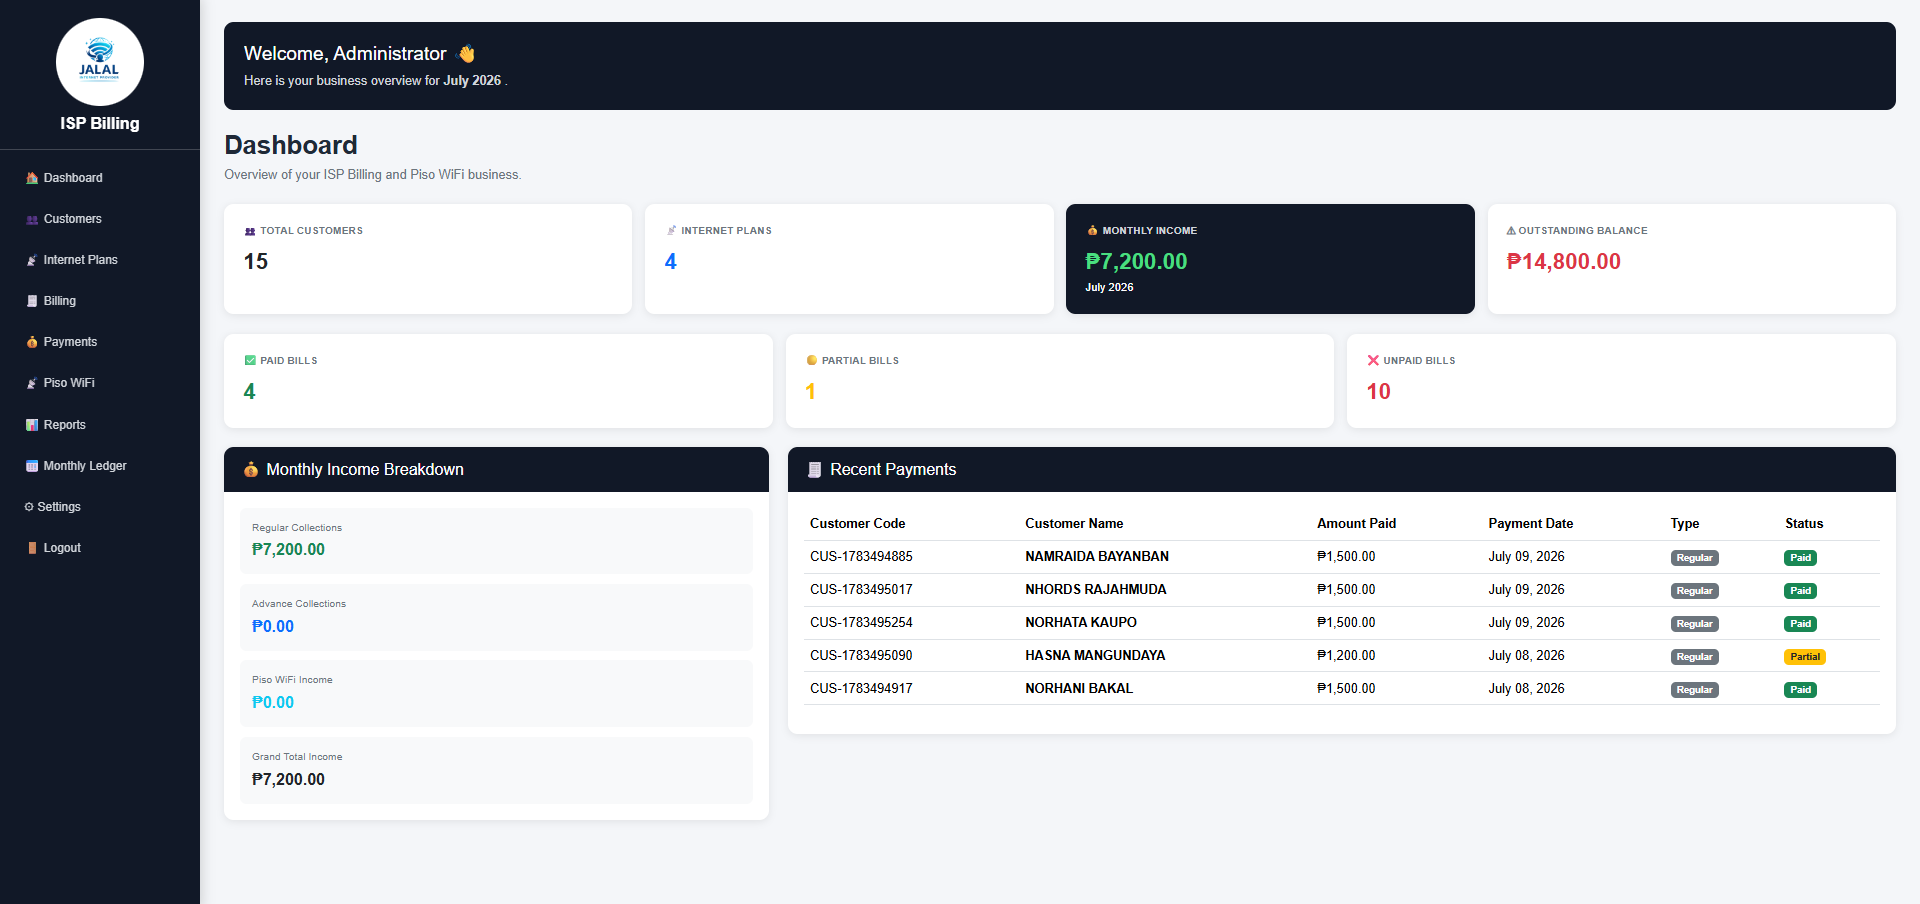Click customer name NORHATA KAUPO
Viewport: 1920px width, 904px height.
(x=1081, y=623)
